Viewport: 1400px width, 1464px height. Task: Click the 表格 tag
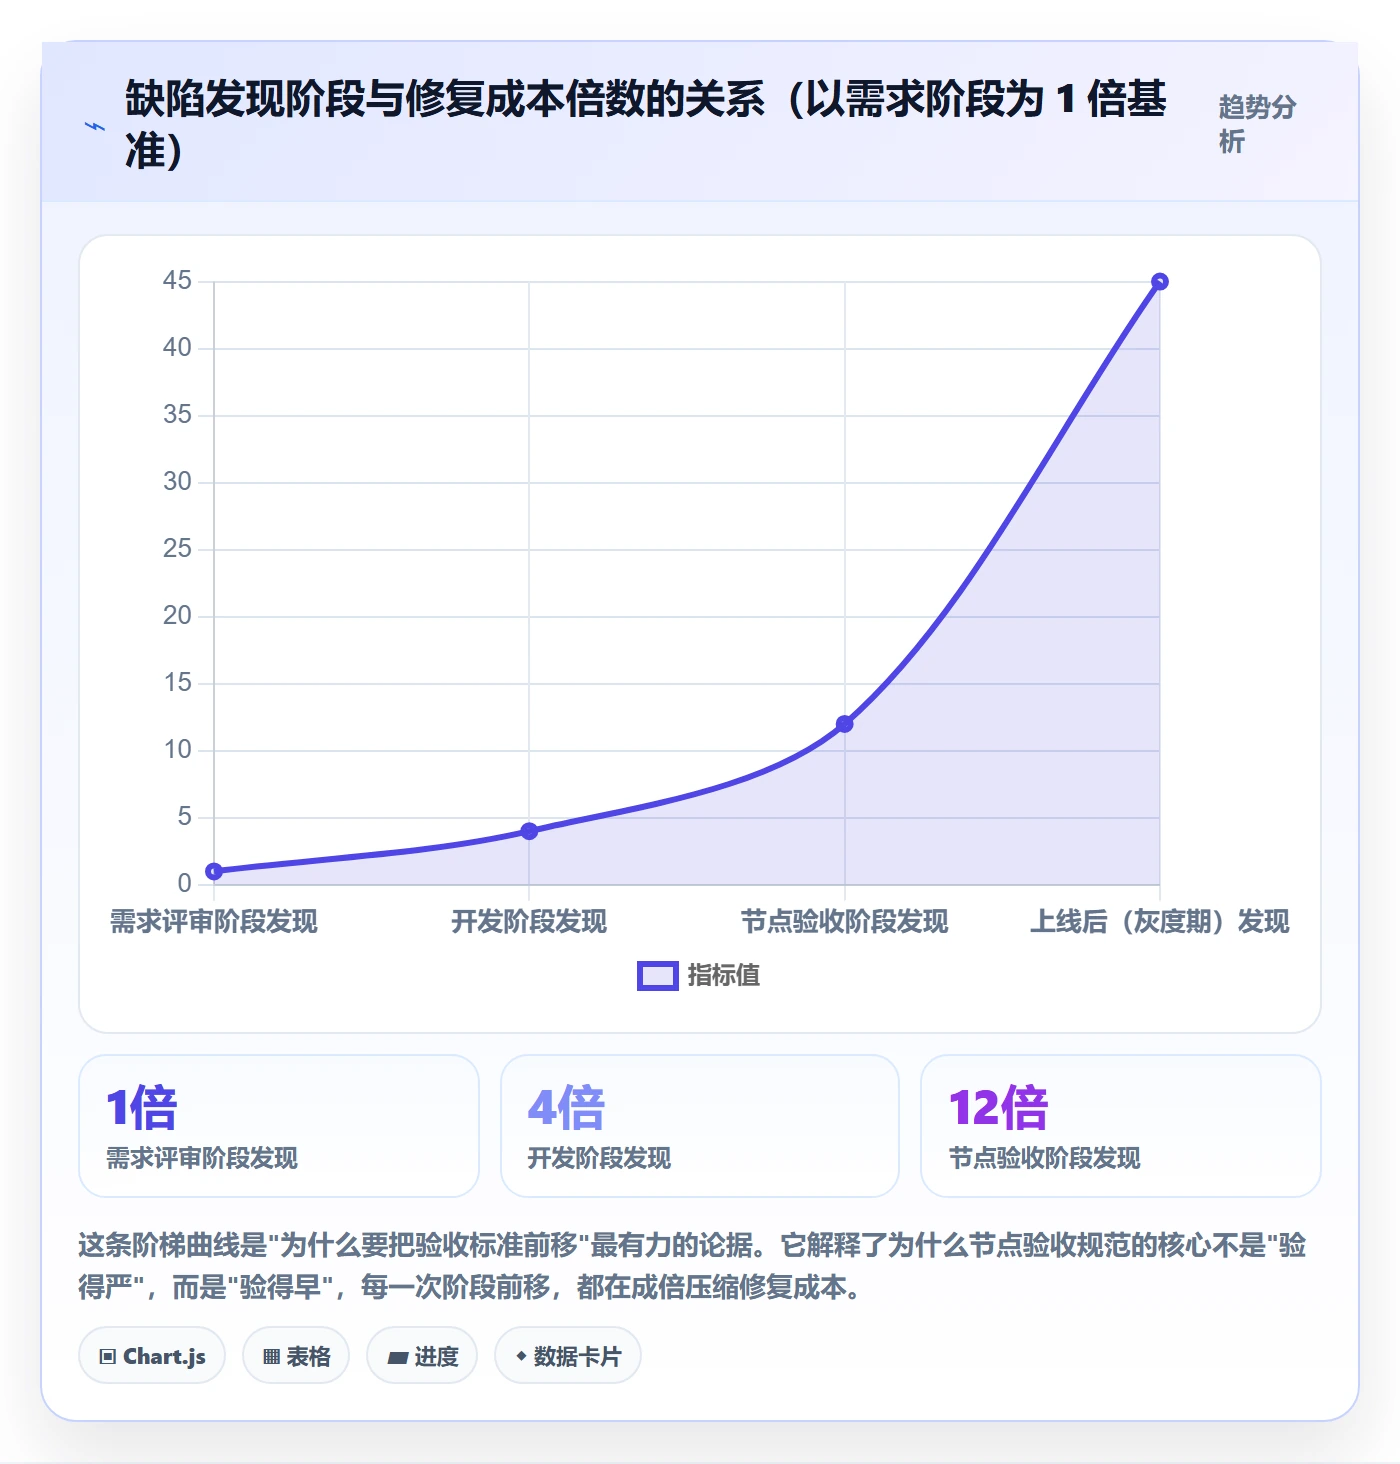click(x=296, y=1356)
